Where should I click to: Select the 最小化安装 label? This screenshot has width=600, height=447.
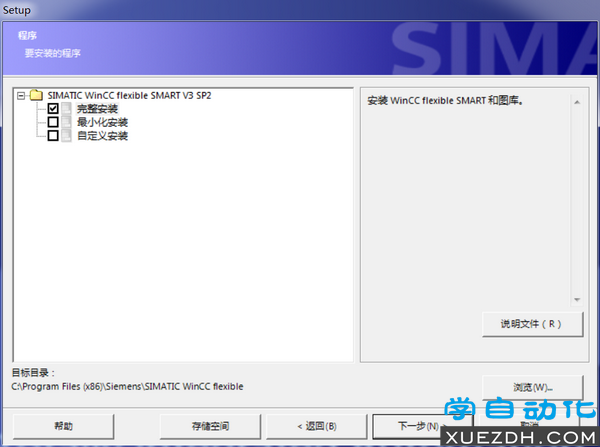(x=102, y=122)
